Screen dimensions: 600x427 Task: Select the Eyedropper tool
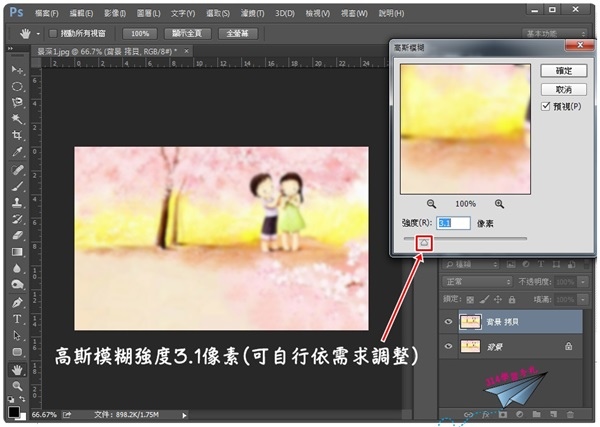click(x=17, y=152)
